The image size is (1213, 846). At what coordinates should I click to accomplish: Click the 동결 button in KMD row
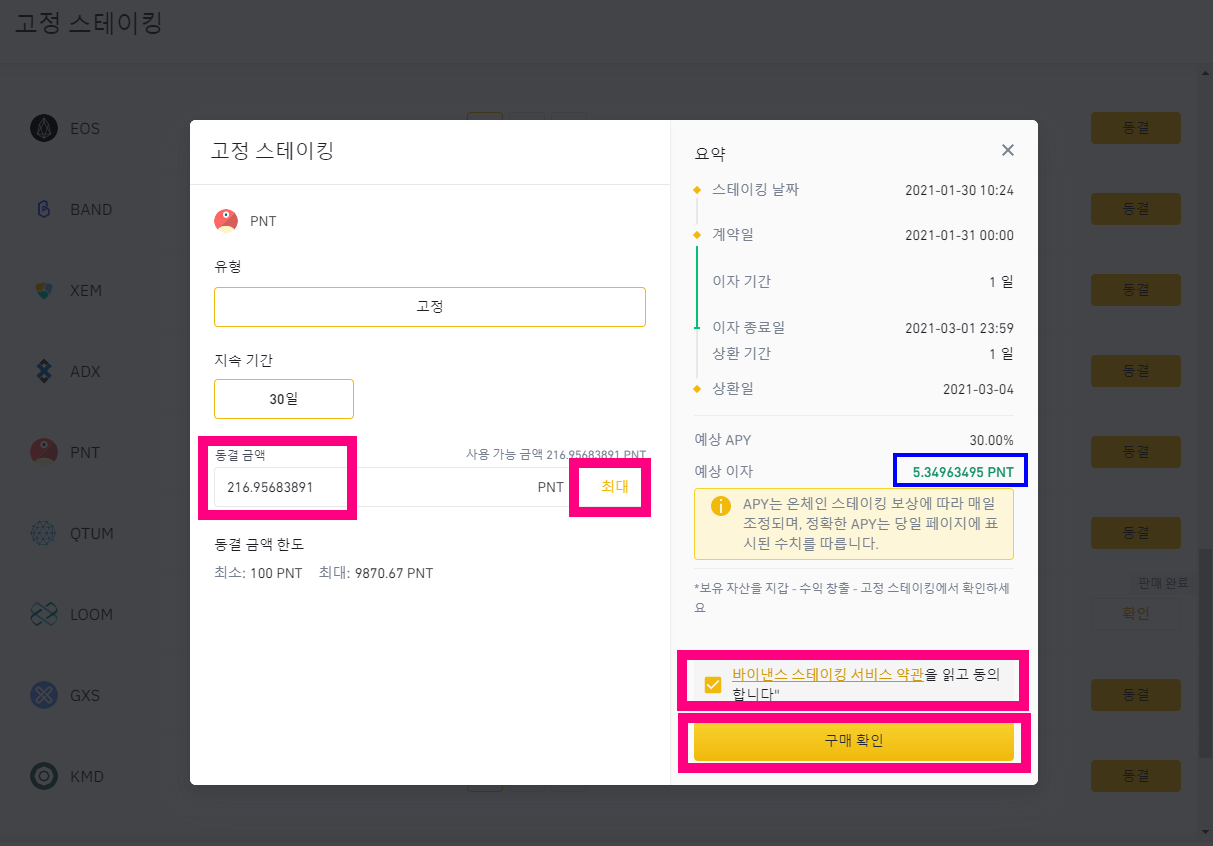[x=1136, y=776]
